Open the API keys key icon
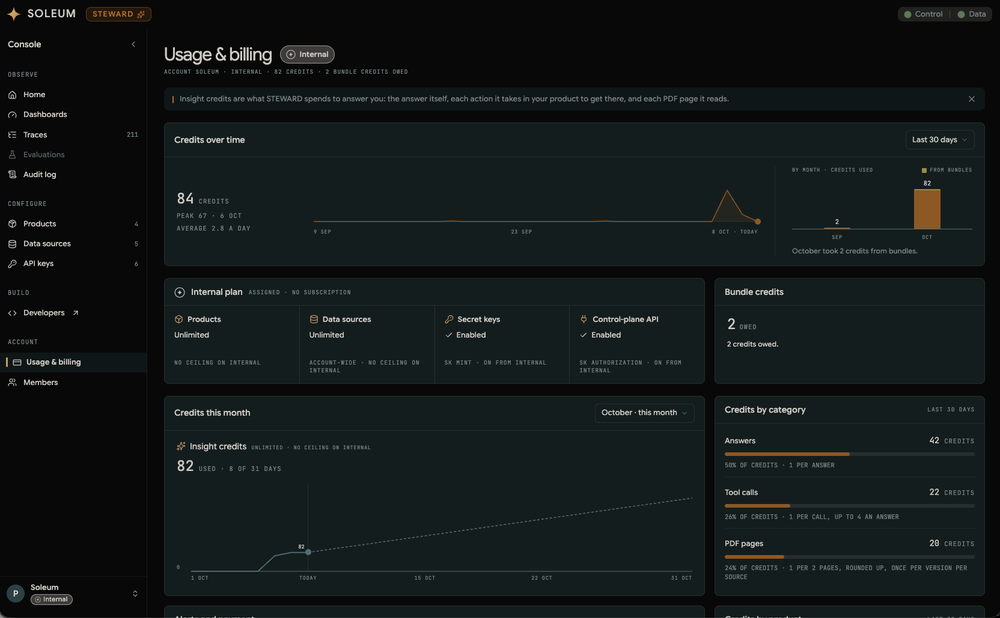This screenshot has width=1000, height=618. (12, 263)
